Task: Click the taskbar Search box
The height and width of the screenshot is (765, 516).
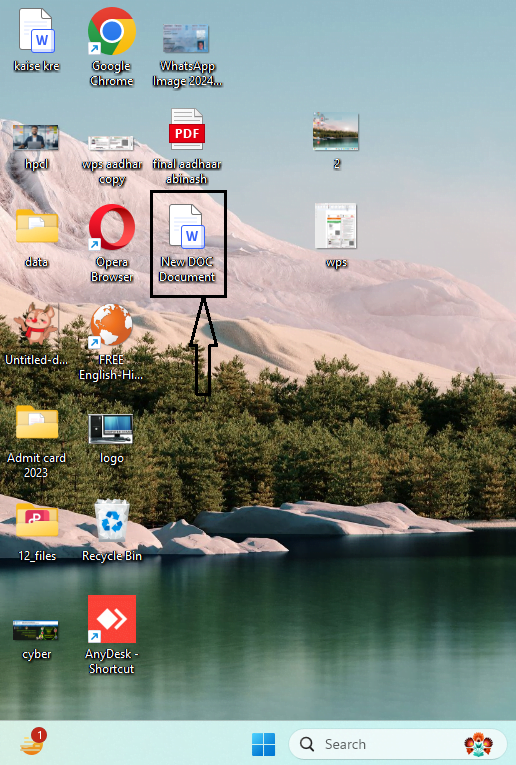Action: pos(398,745)
